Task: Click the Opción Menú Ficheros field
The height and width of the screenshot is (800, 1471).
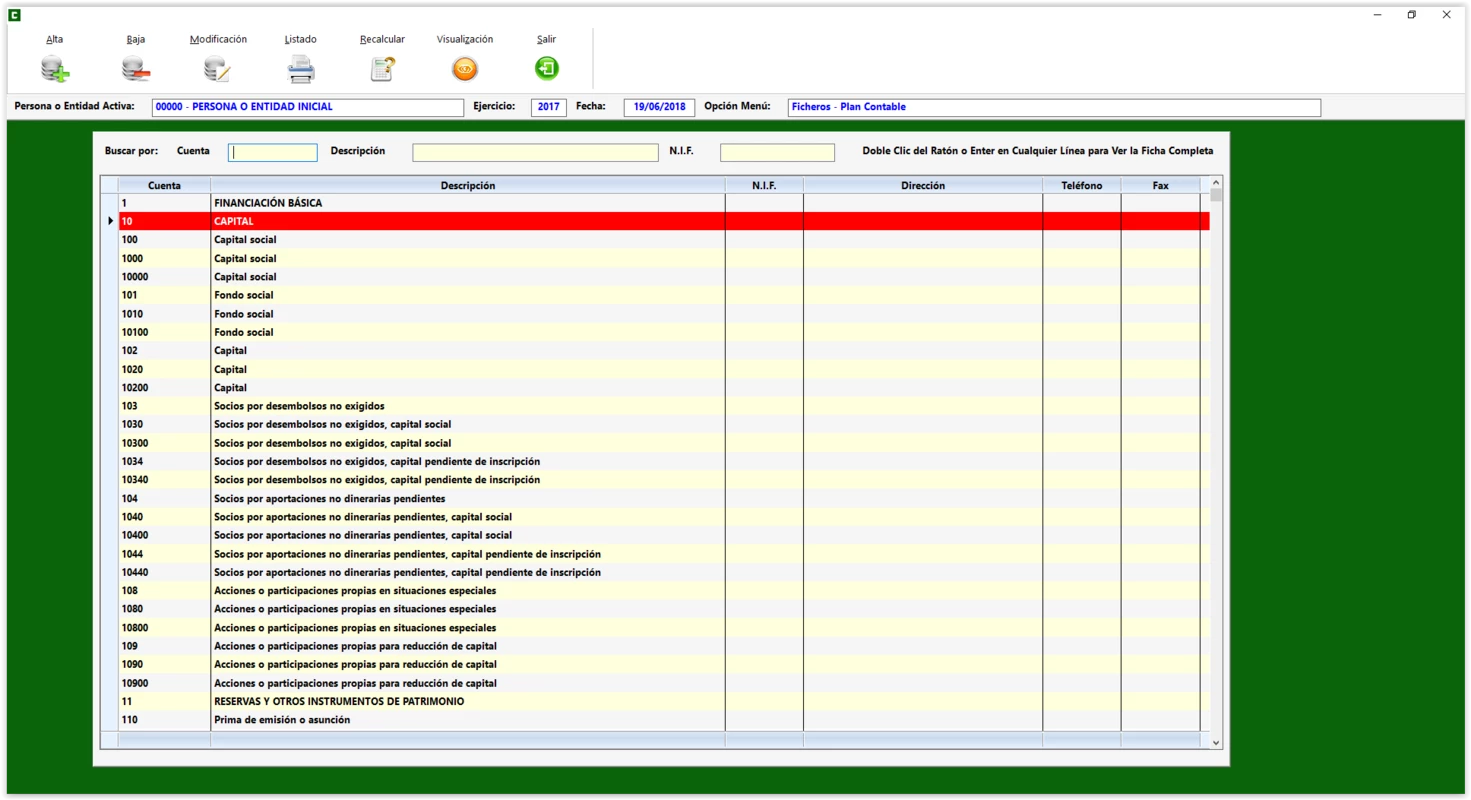Action: [x=1054, y=107]
